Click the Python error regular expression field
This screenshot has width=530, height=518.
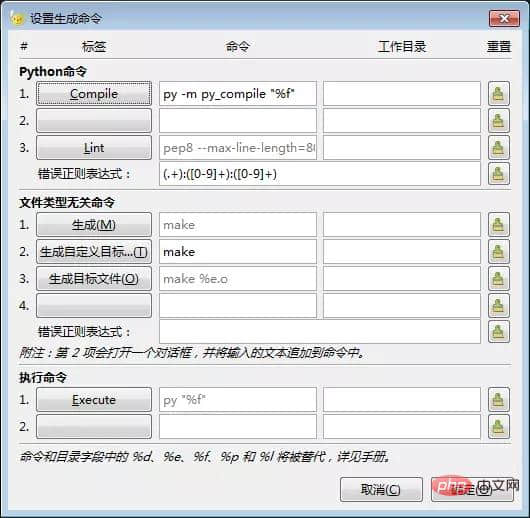(320, 174)
